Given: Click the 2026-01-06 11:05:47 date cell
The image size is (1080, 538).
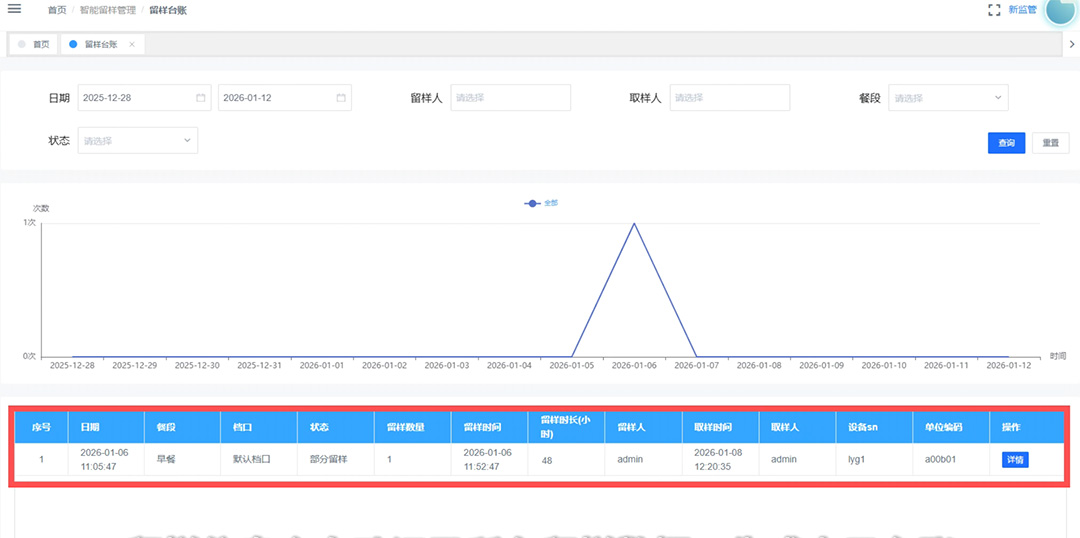Looking at the screenshot, I should point(106,459).
